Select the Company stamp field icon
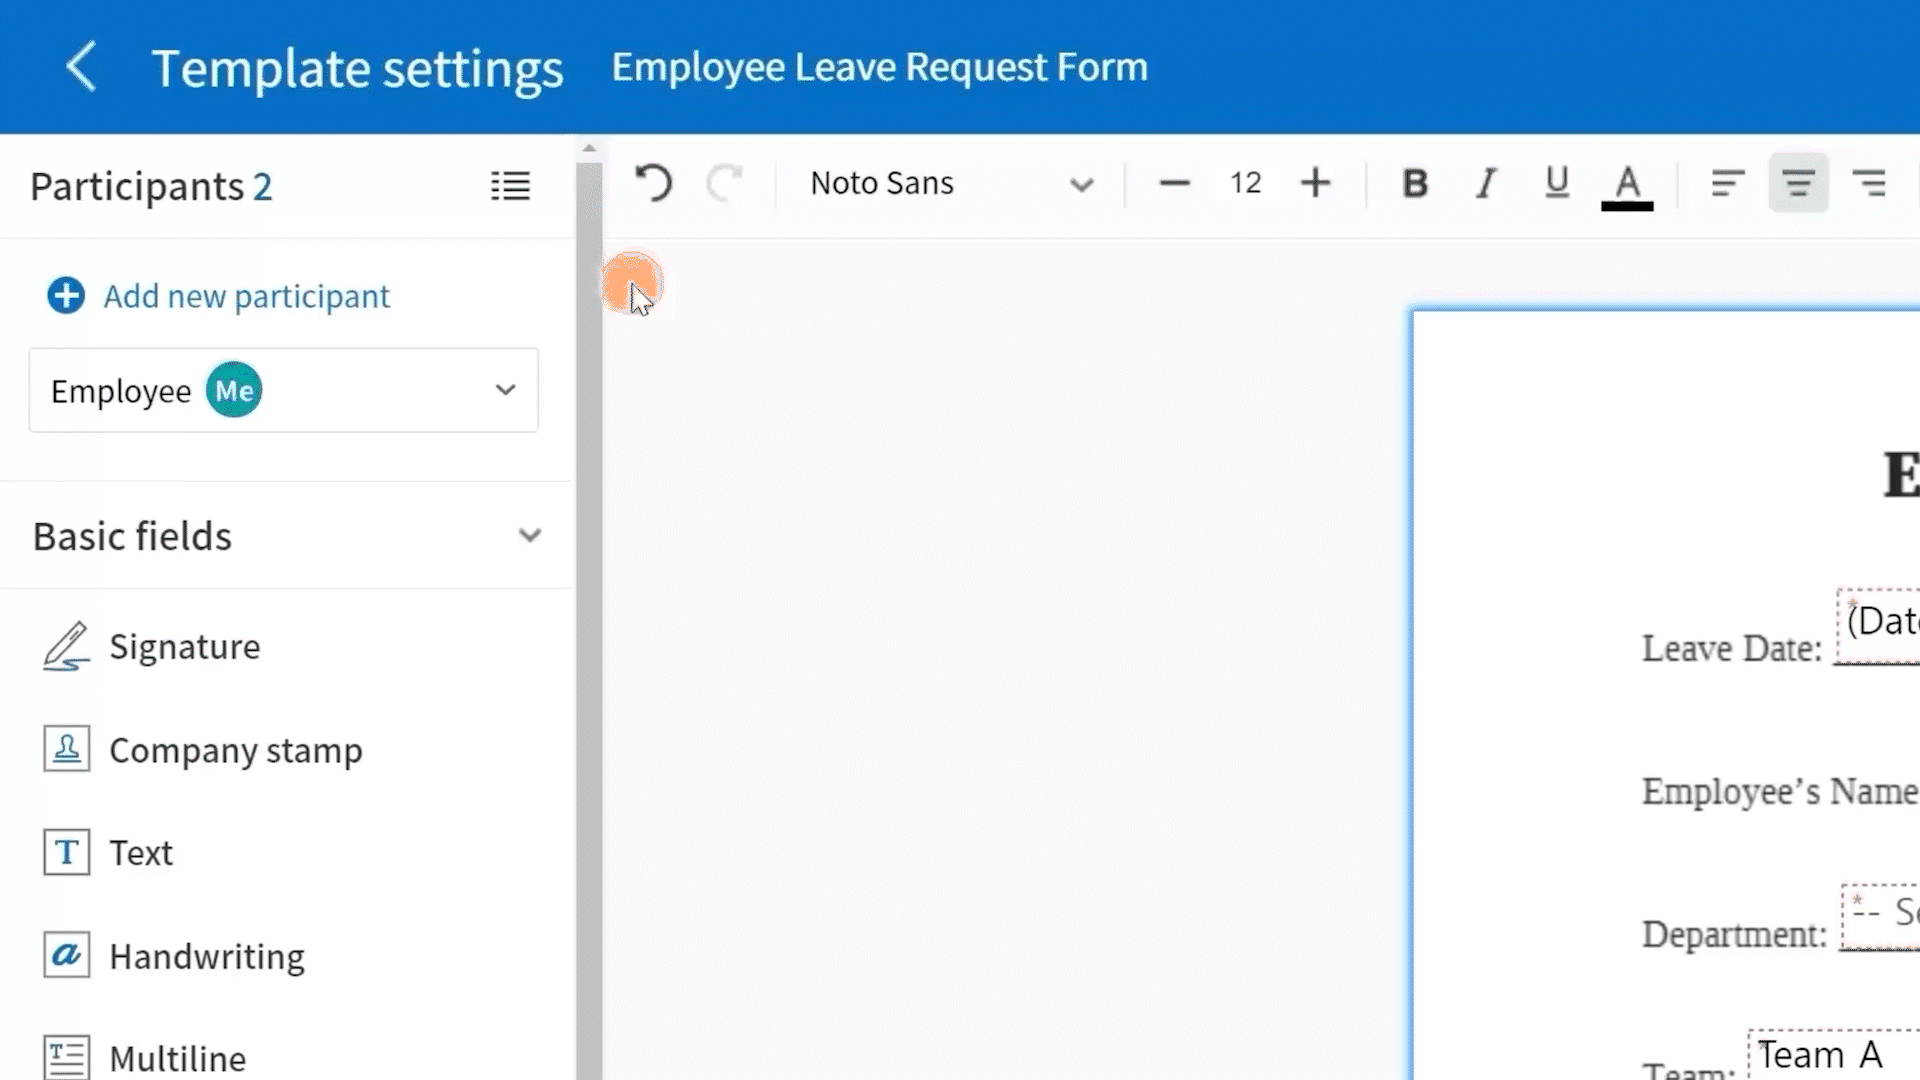 [67, 749]
